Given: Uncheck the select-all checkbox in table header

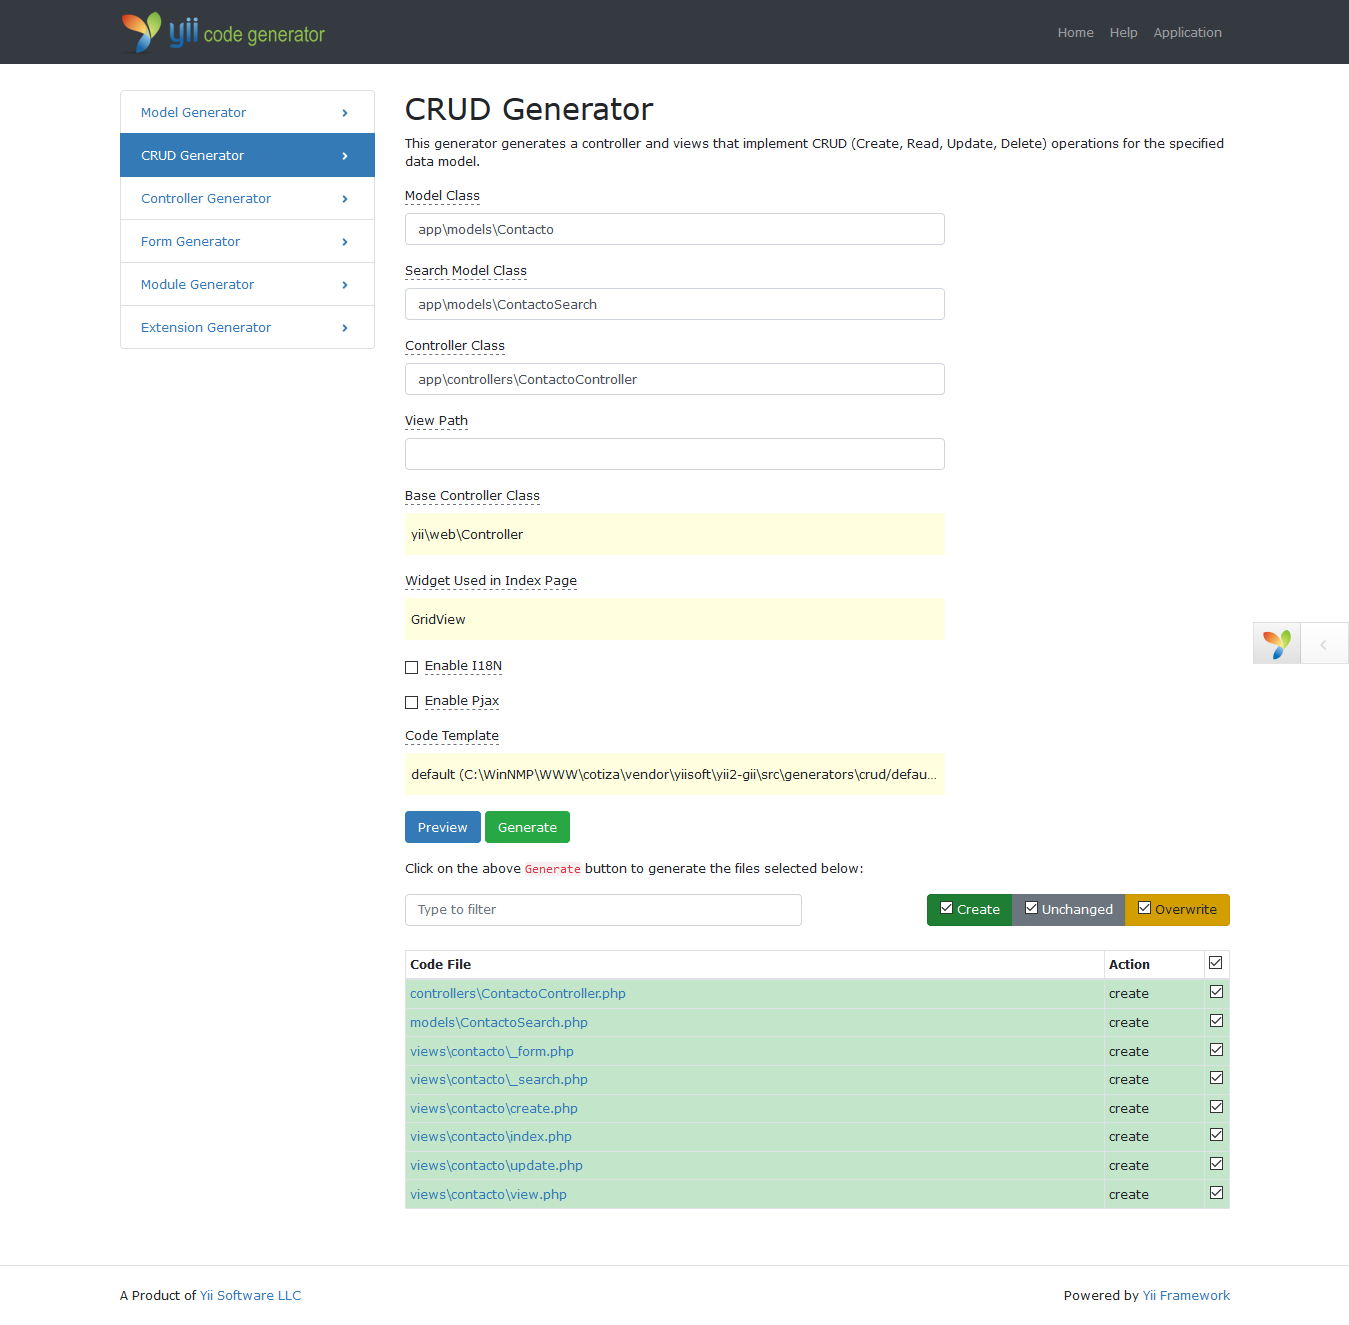Looking at the screenshot, I should (x=1216, y=963).
